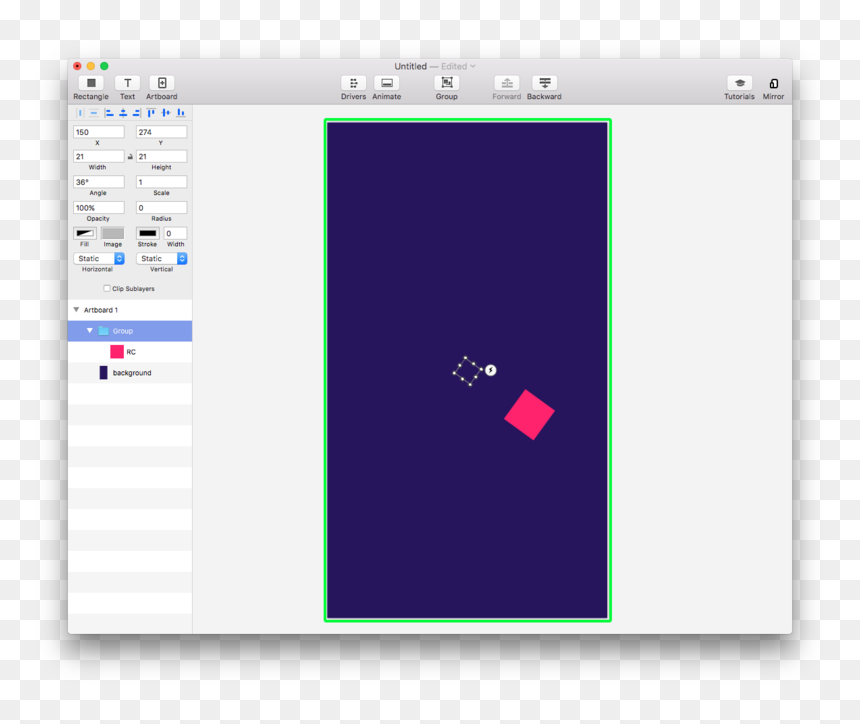Click the dark background layer thumbnail

[x=104, y=373]
